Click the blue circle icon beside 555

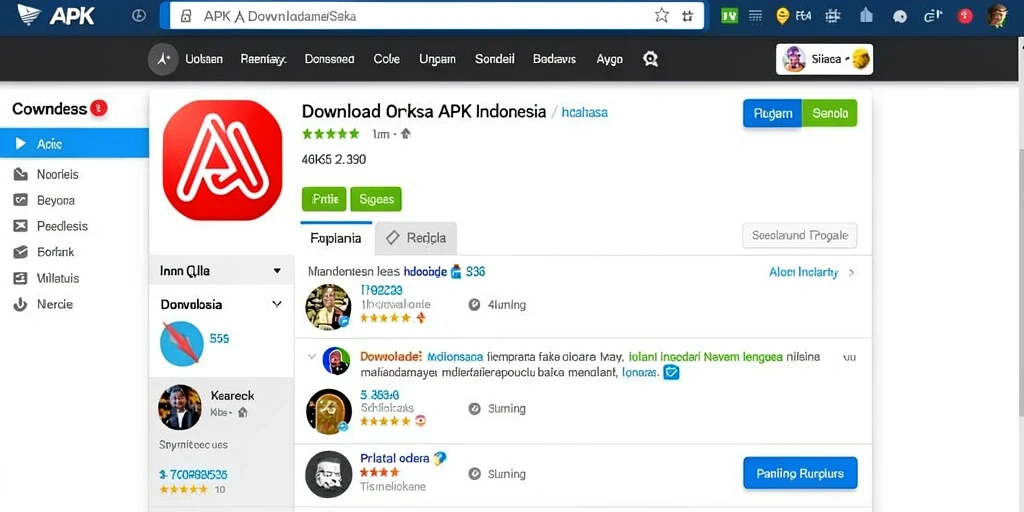coord(182,343)
